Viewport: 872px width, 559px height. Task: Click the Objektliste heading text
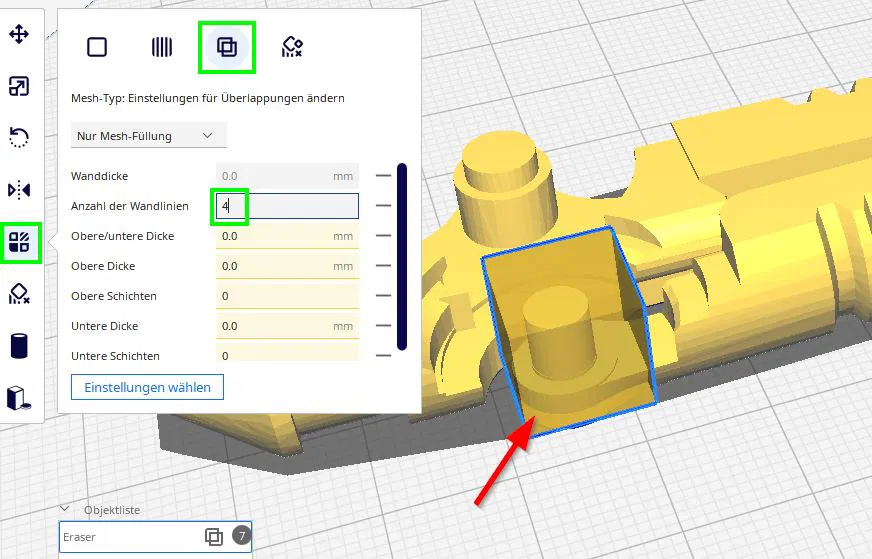pos(112,510)
